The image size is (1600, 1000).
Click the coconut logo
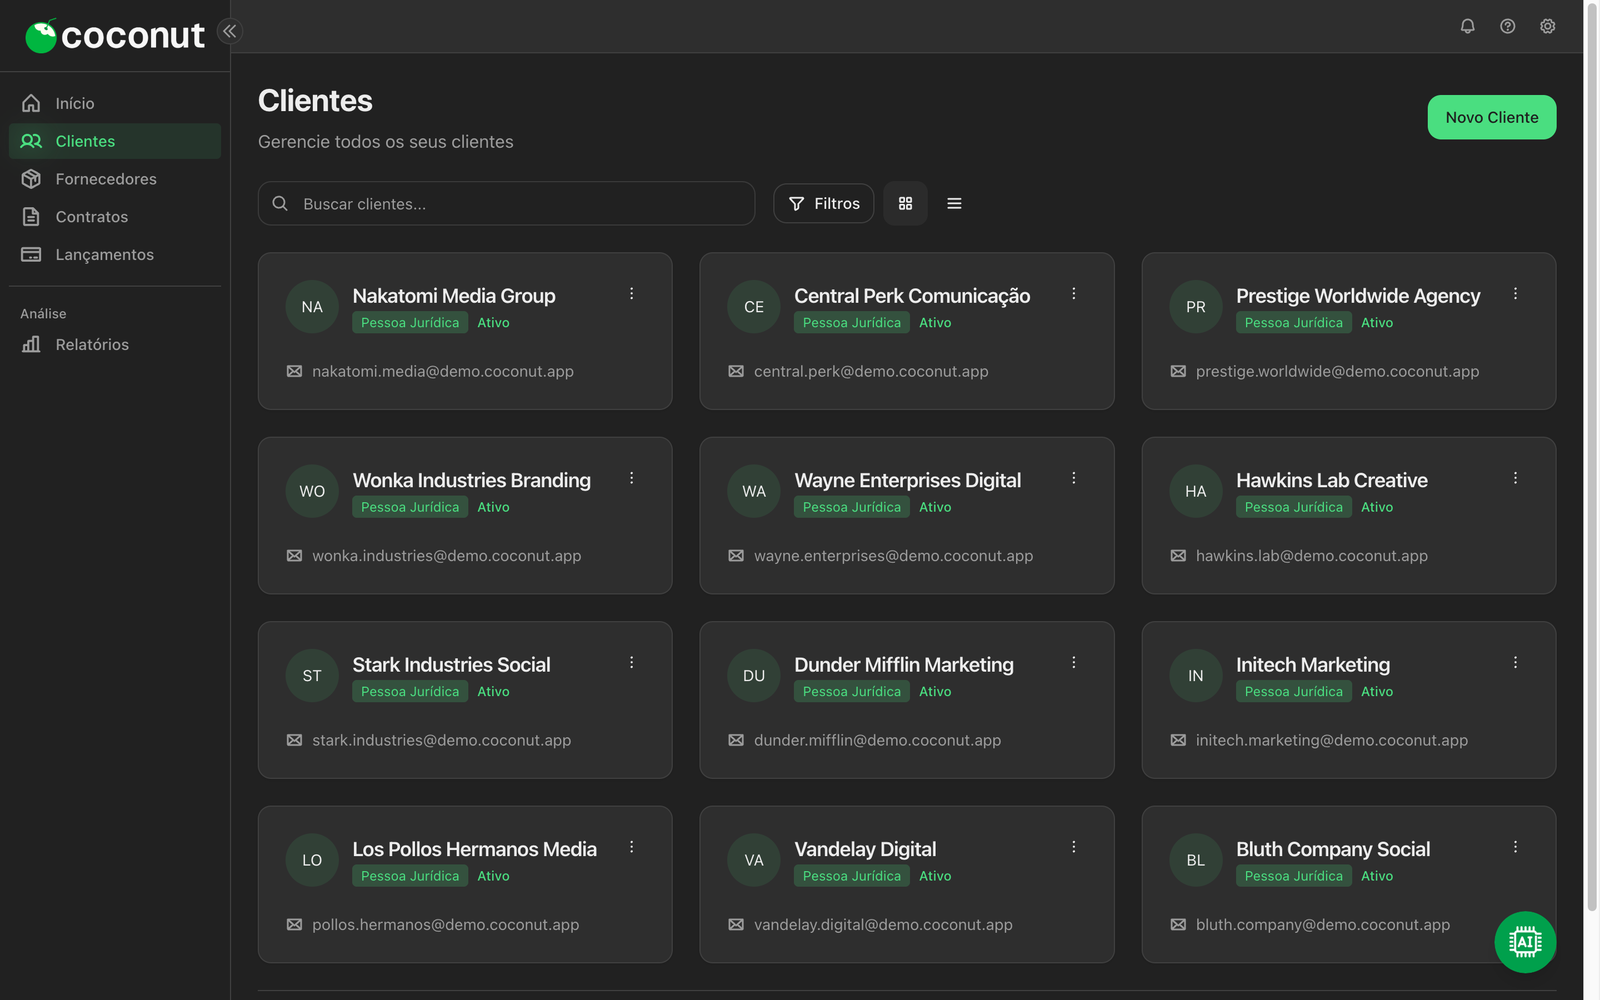pyautogui.click(x=114, y=36)
